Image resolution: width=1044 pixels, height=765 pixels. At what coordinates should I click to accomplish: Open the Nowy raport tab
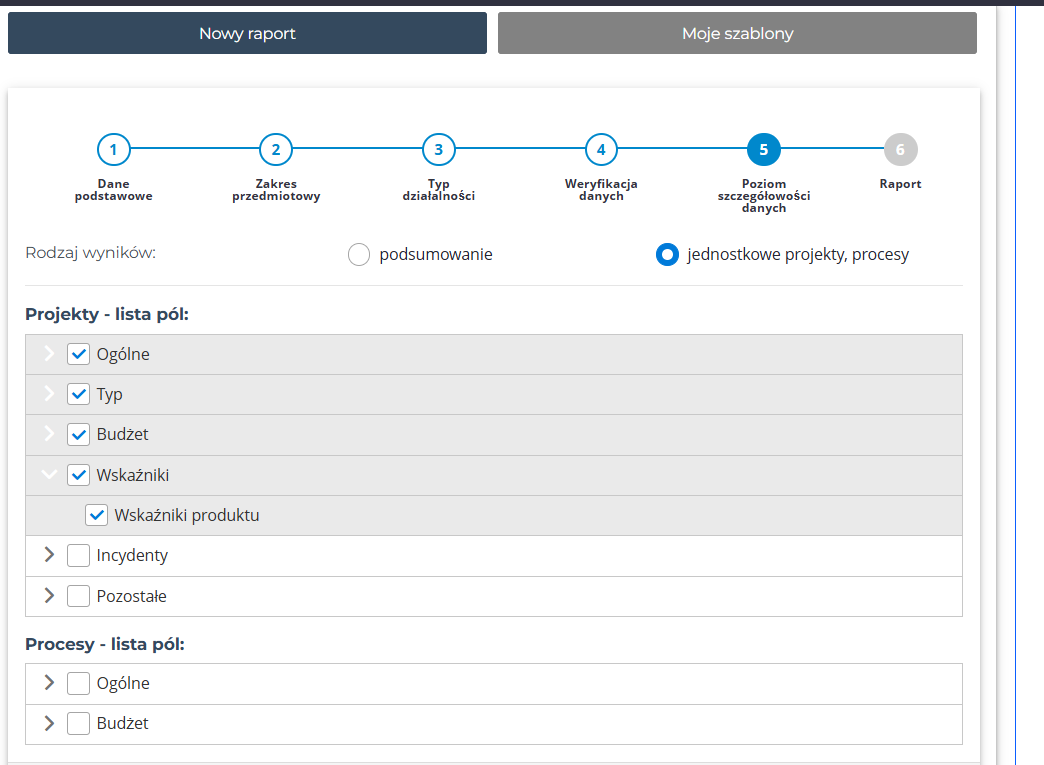coord(247,33)
